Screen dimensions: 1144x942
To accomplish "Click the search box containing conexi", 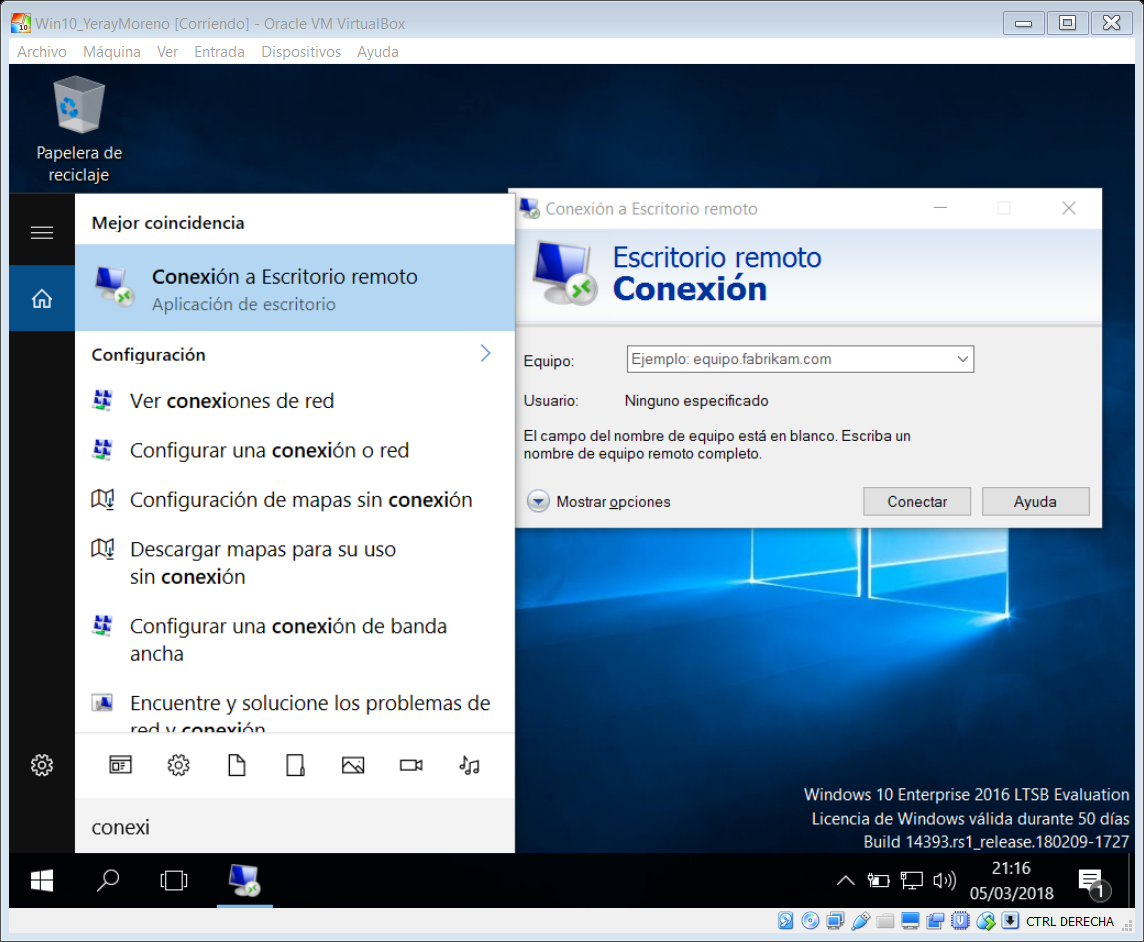I will 295,827.
